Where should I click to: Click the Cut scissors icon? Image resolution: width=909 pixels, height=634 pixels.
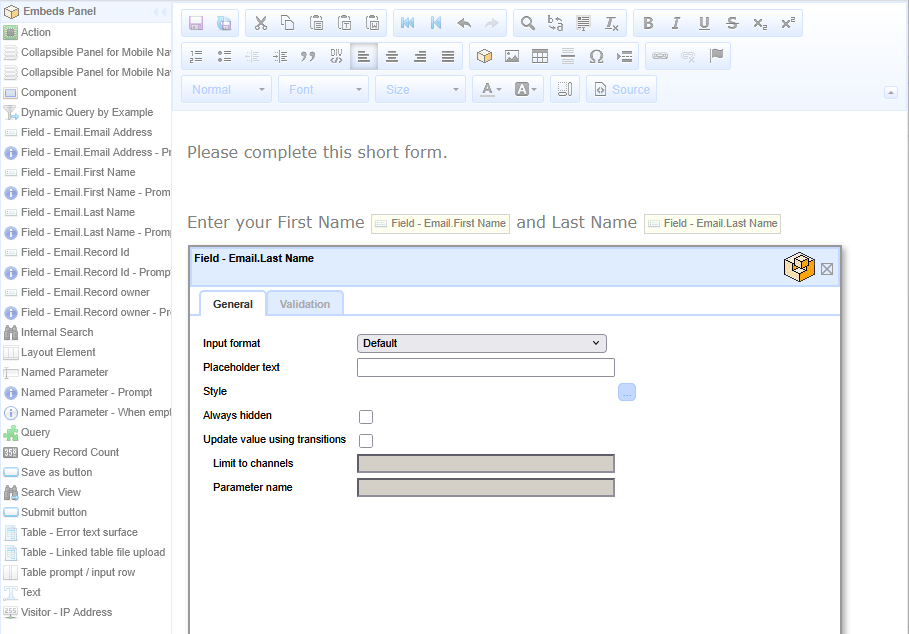coord(259,23)
